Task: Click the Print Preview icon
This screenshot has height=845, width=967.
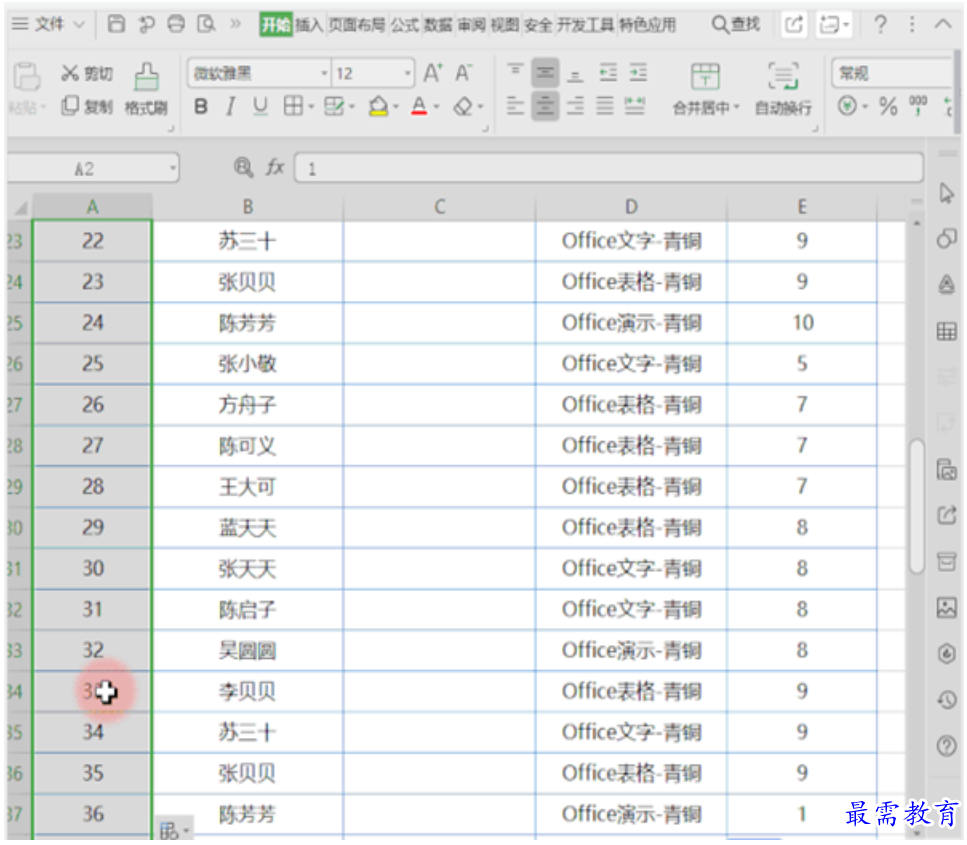Action: point(206,24)
